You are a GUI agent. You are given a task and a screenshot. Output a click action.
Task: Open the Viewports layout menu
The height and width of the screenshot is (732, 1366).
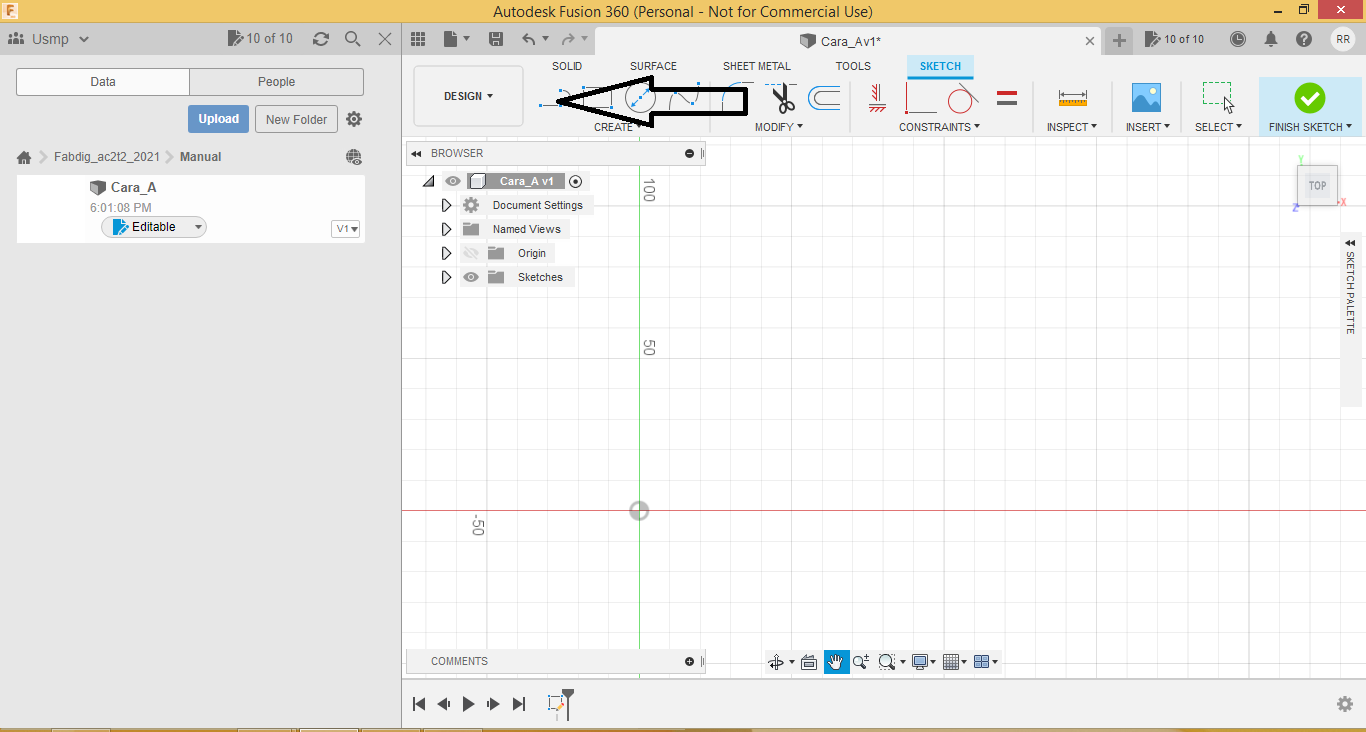point(986,662)
